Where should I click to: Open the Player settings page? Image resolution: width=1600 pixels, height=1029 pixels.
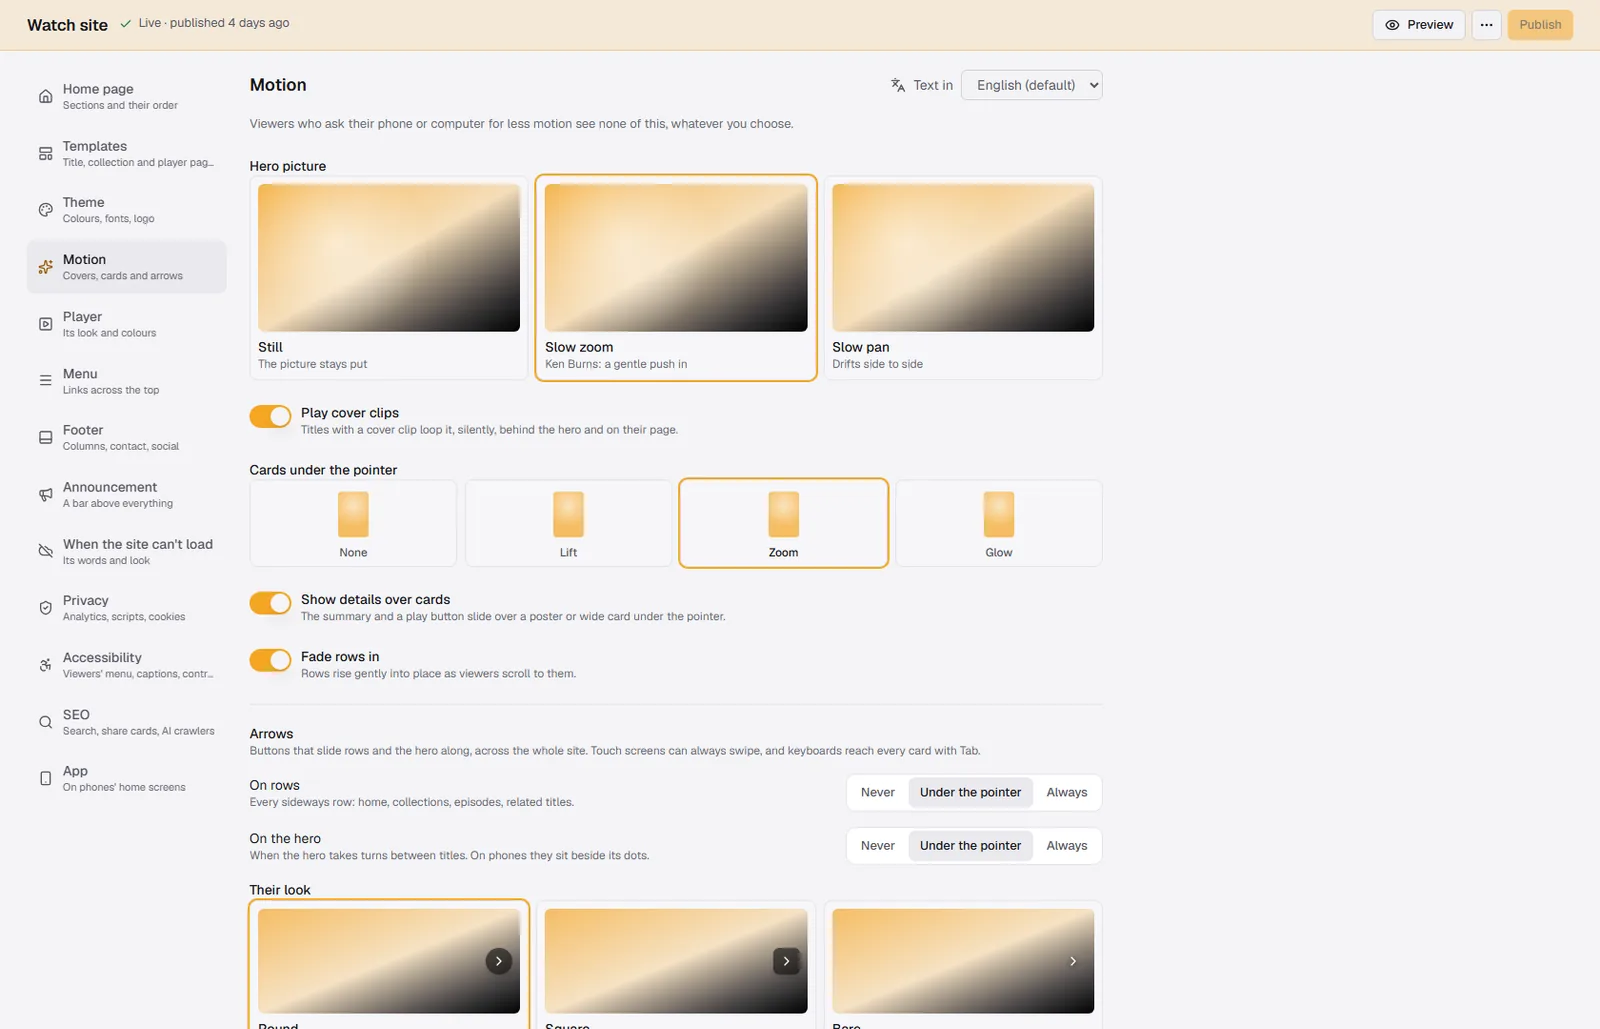coord(127,324)
